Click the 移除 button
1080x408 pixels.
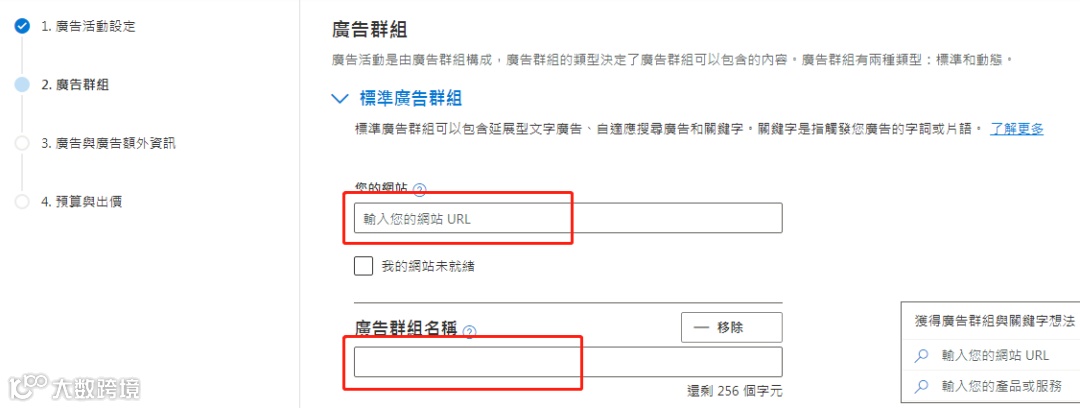click(731, 327)
